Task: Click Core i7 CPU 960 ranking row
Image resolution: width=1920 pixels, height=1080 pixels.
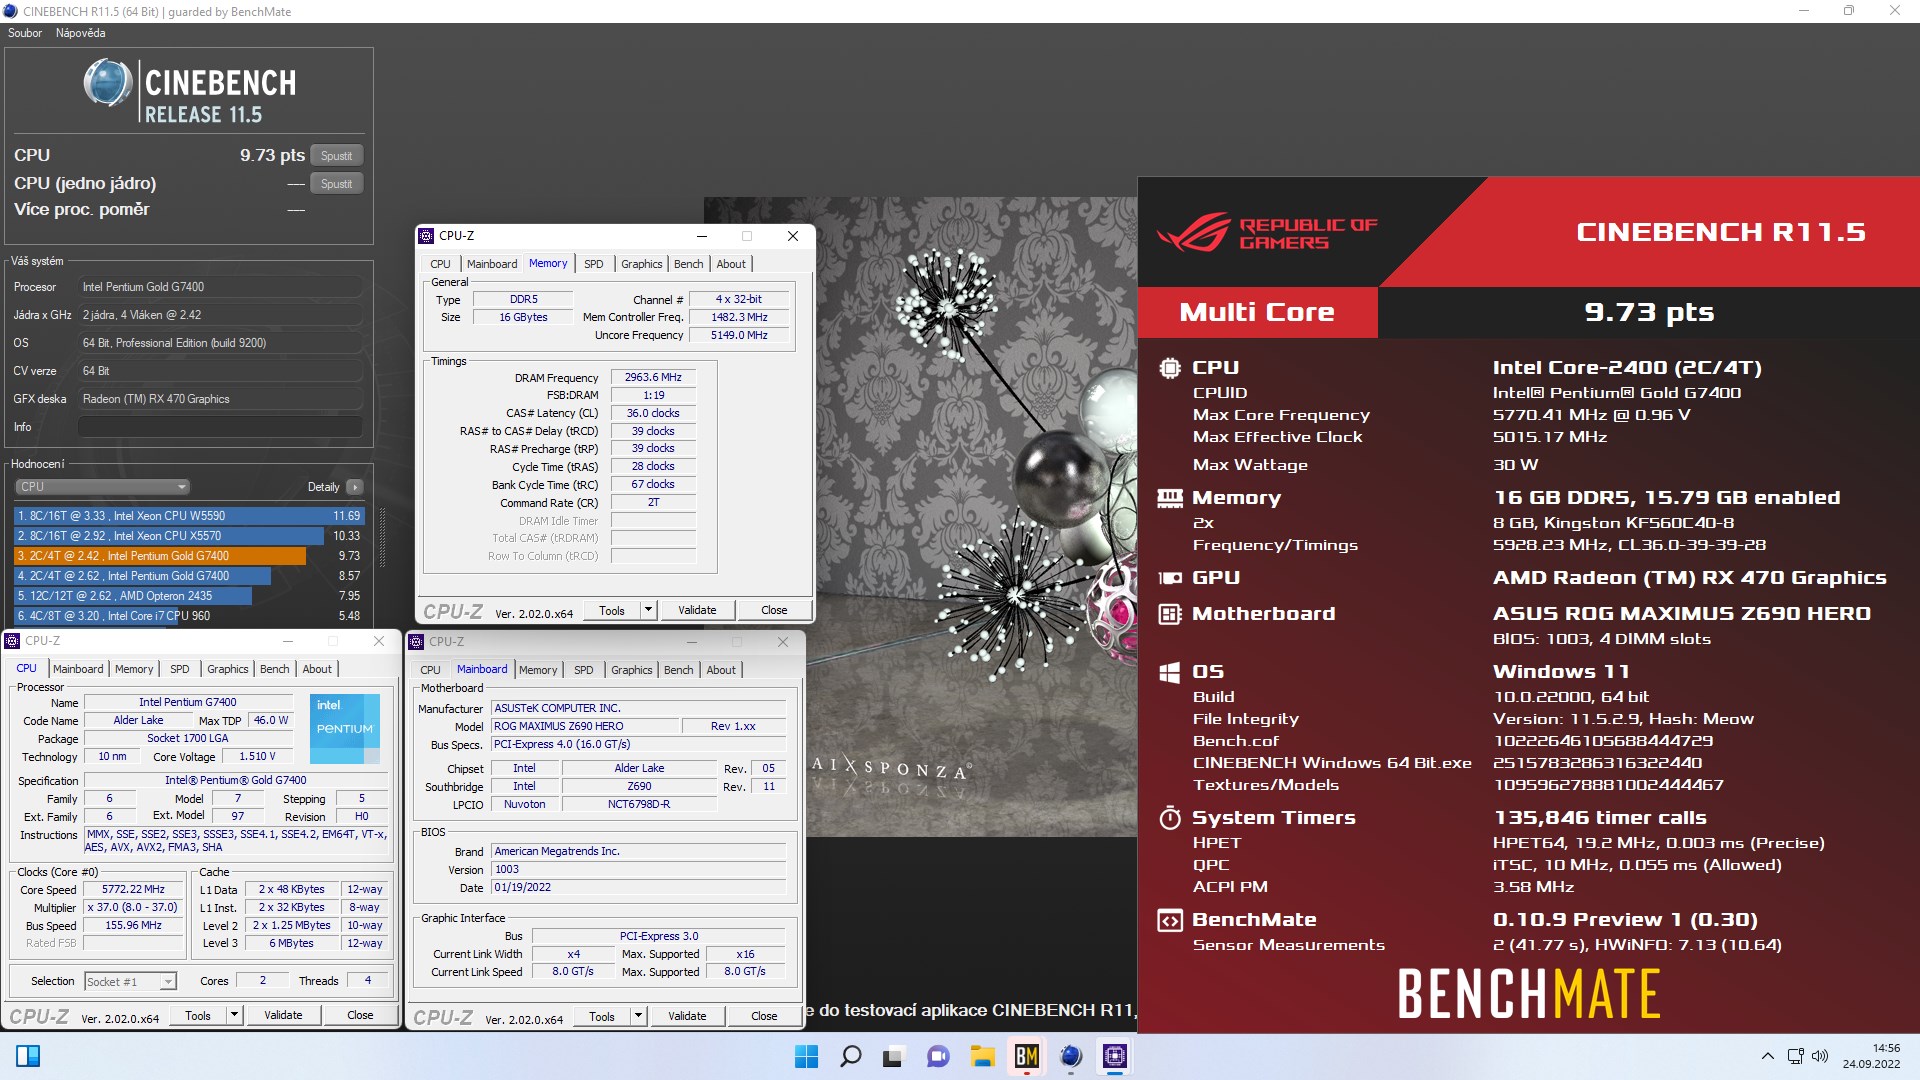Action: 189,616
